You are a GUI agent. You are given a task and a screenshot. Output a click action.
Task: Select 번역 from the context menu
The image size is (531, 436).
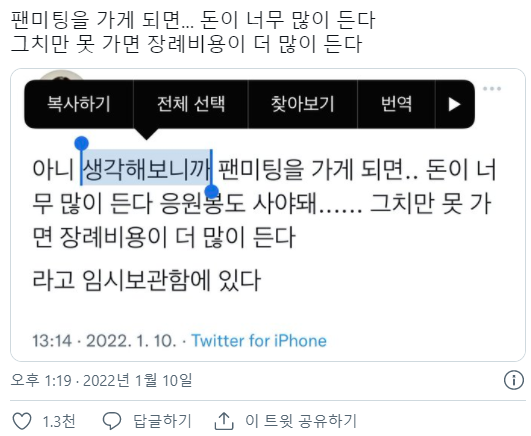396,104
